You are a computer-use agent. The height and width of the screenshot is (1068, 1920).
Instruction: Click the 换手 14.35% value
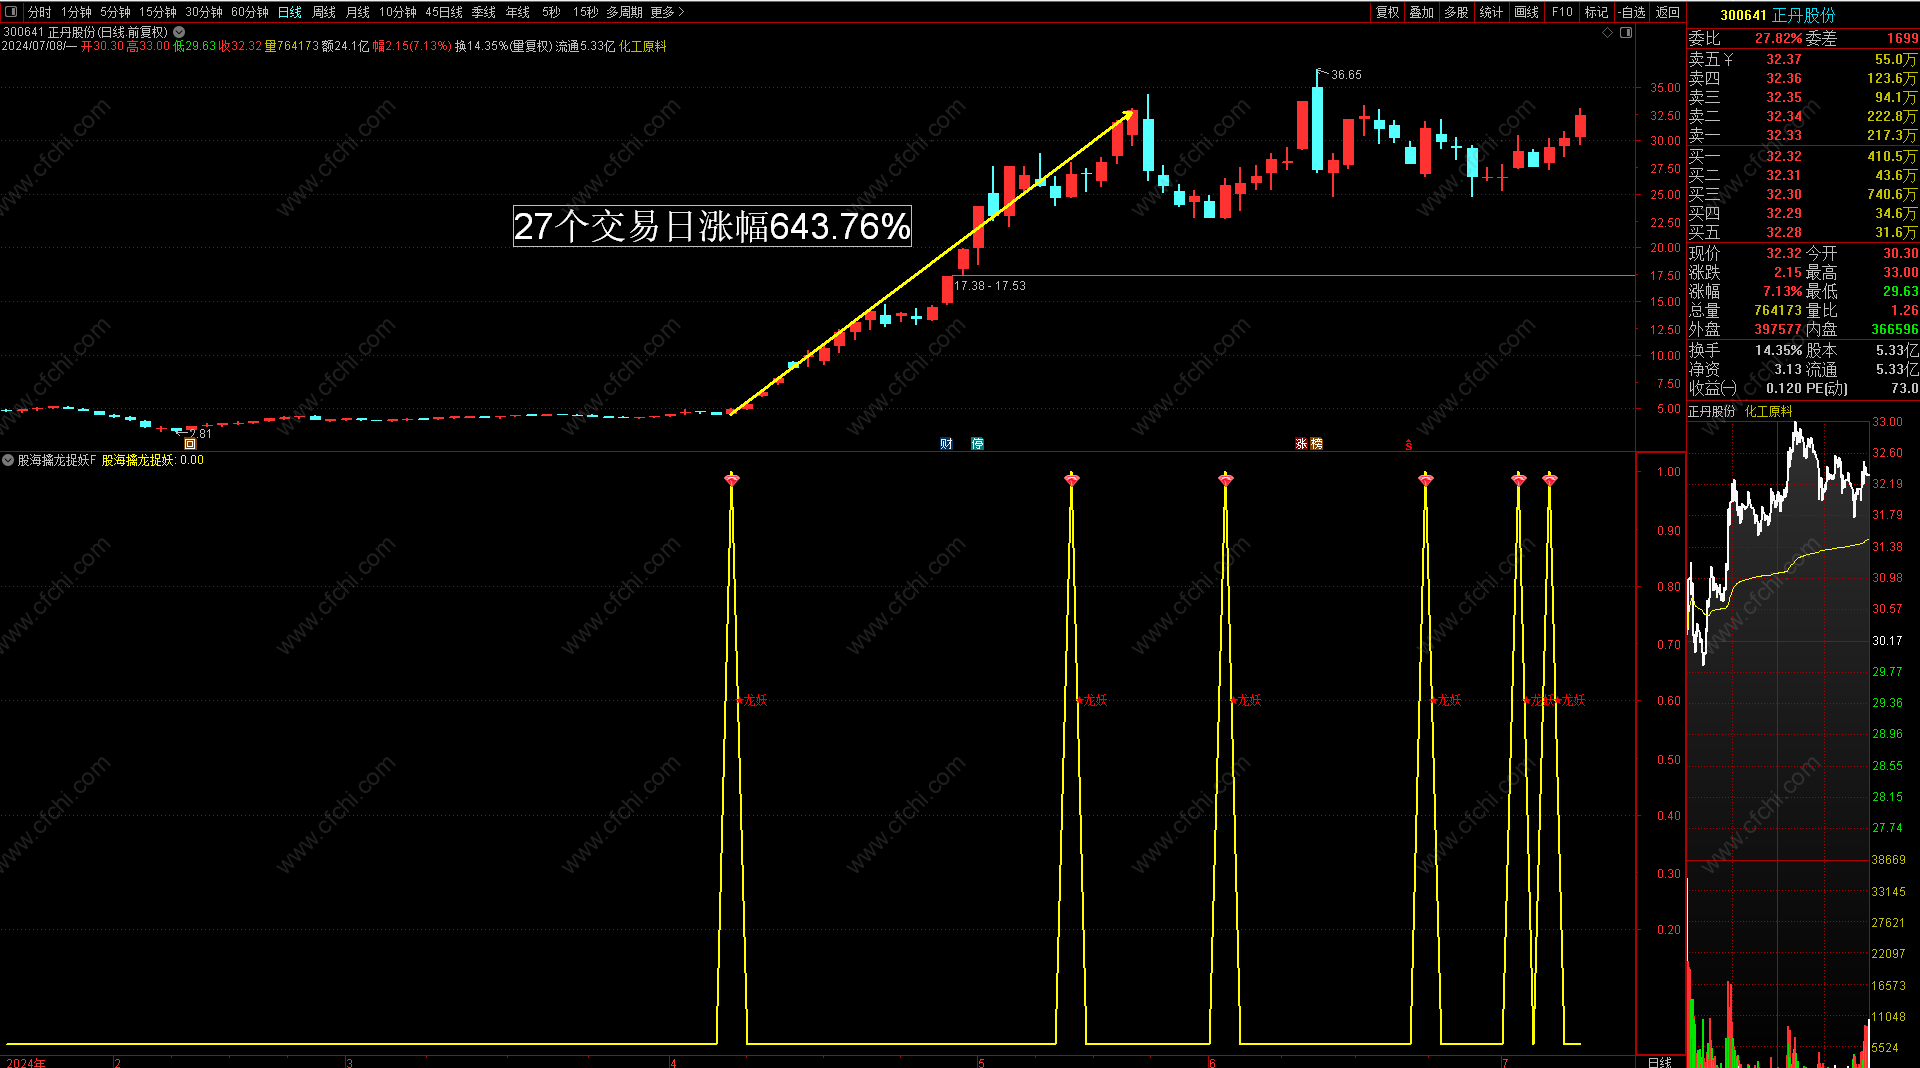1779,350
